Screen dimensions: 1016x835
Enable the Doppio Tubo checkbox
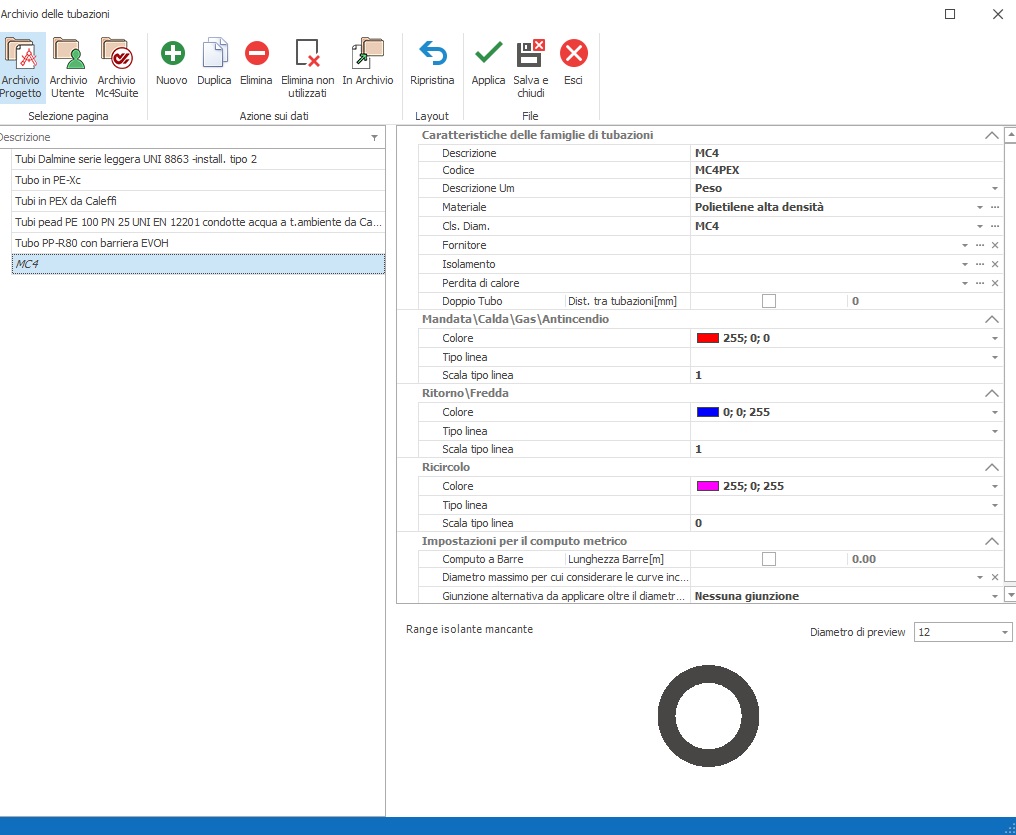[768, 301]
